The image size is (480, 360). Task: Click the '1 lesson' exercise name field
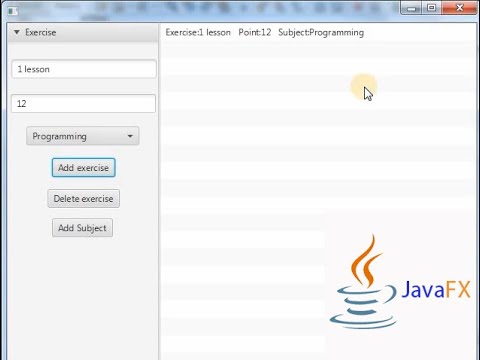[x=84, y=69]
